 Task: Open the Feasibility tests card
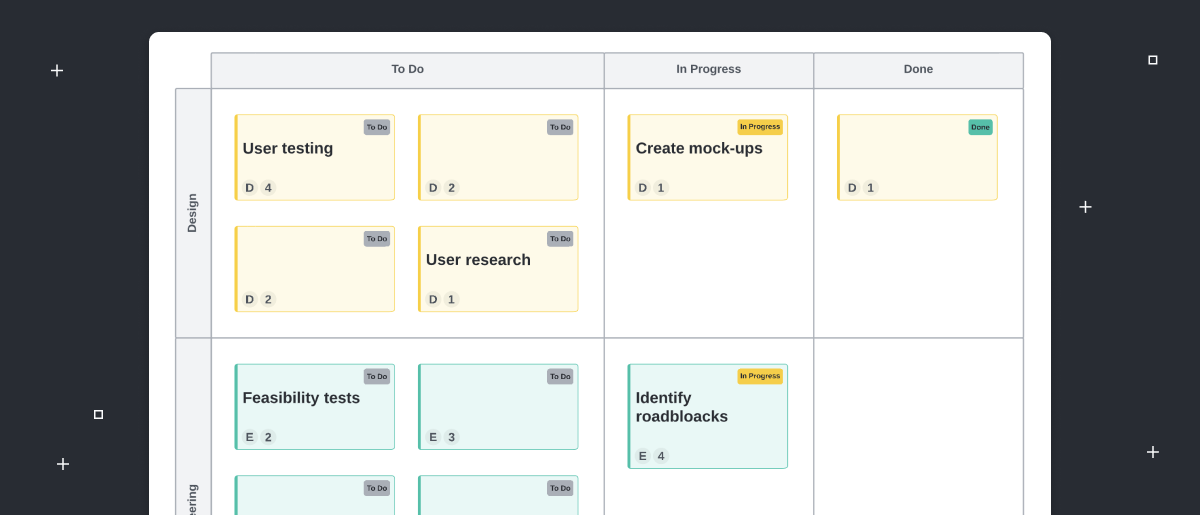point(314,407)
